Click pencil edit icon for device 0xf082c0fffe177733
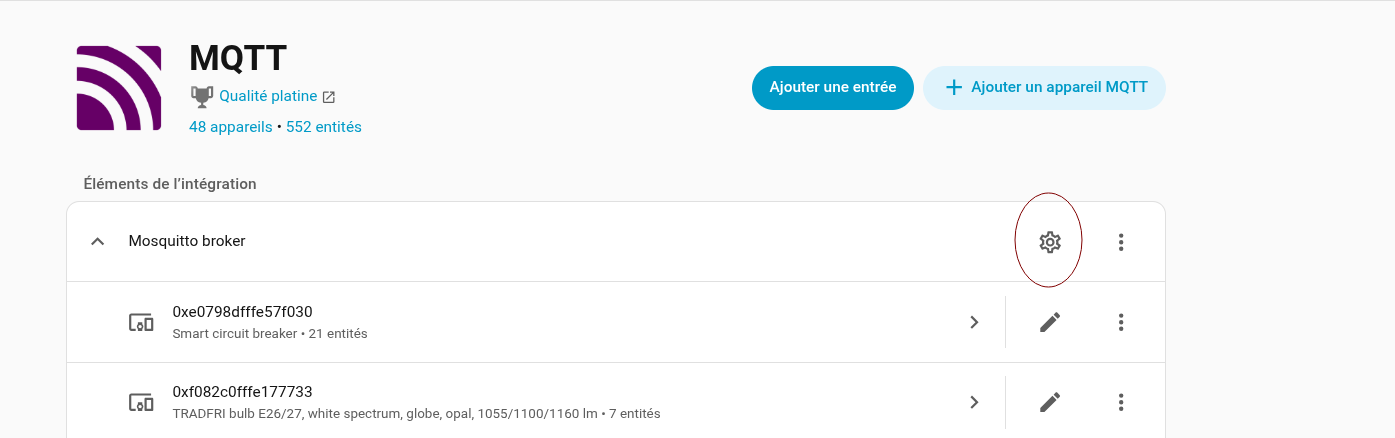This screenshot has width=1395, height=438. [x=1049, y=402]
